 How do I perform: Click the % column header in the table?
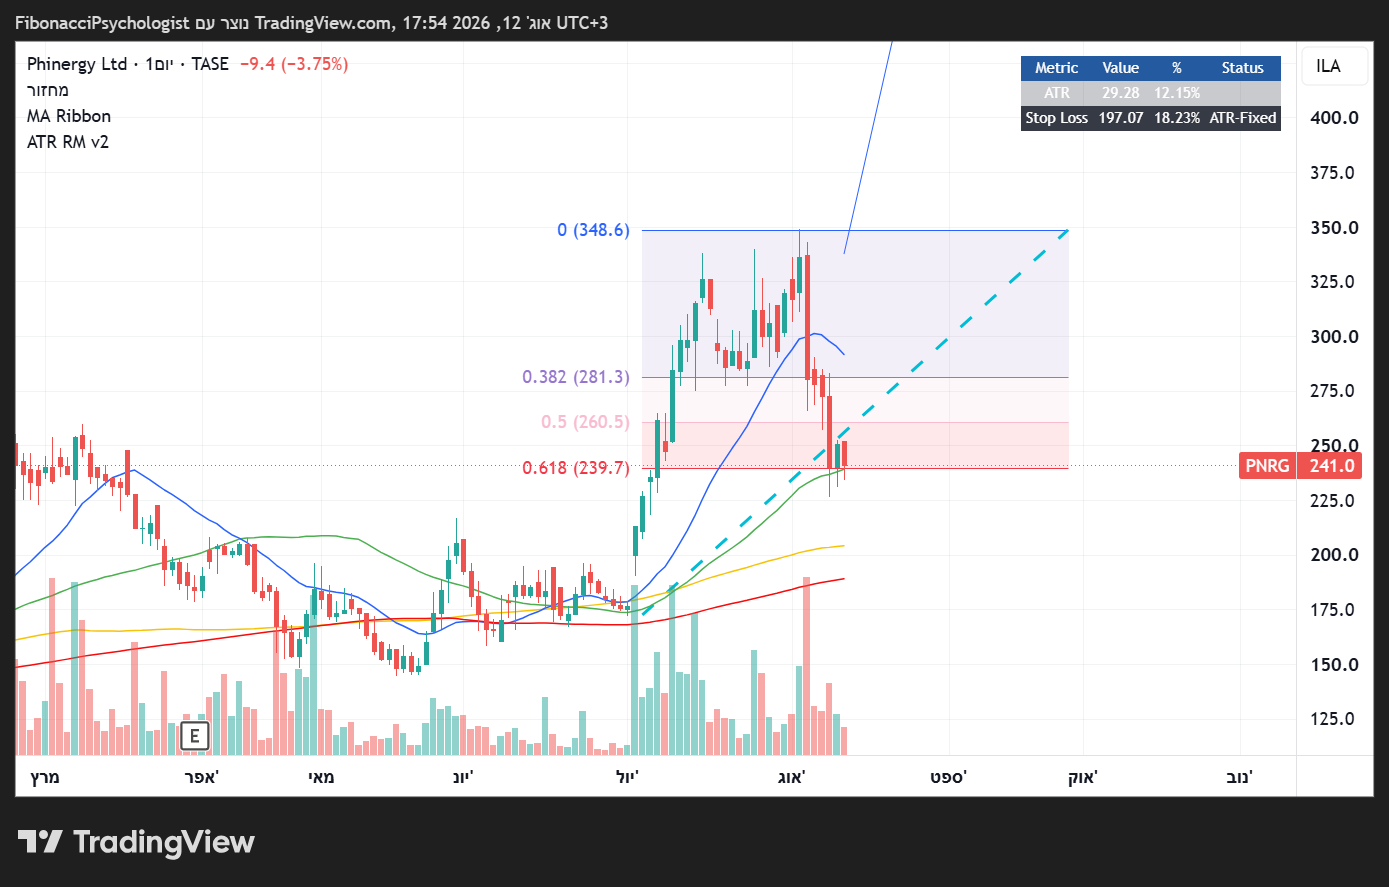tap(1177, 68)
